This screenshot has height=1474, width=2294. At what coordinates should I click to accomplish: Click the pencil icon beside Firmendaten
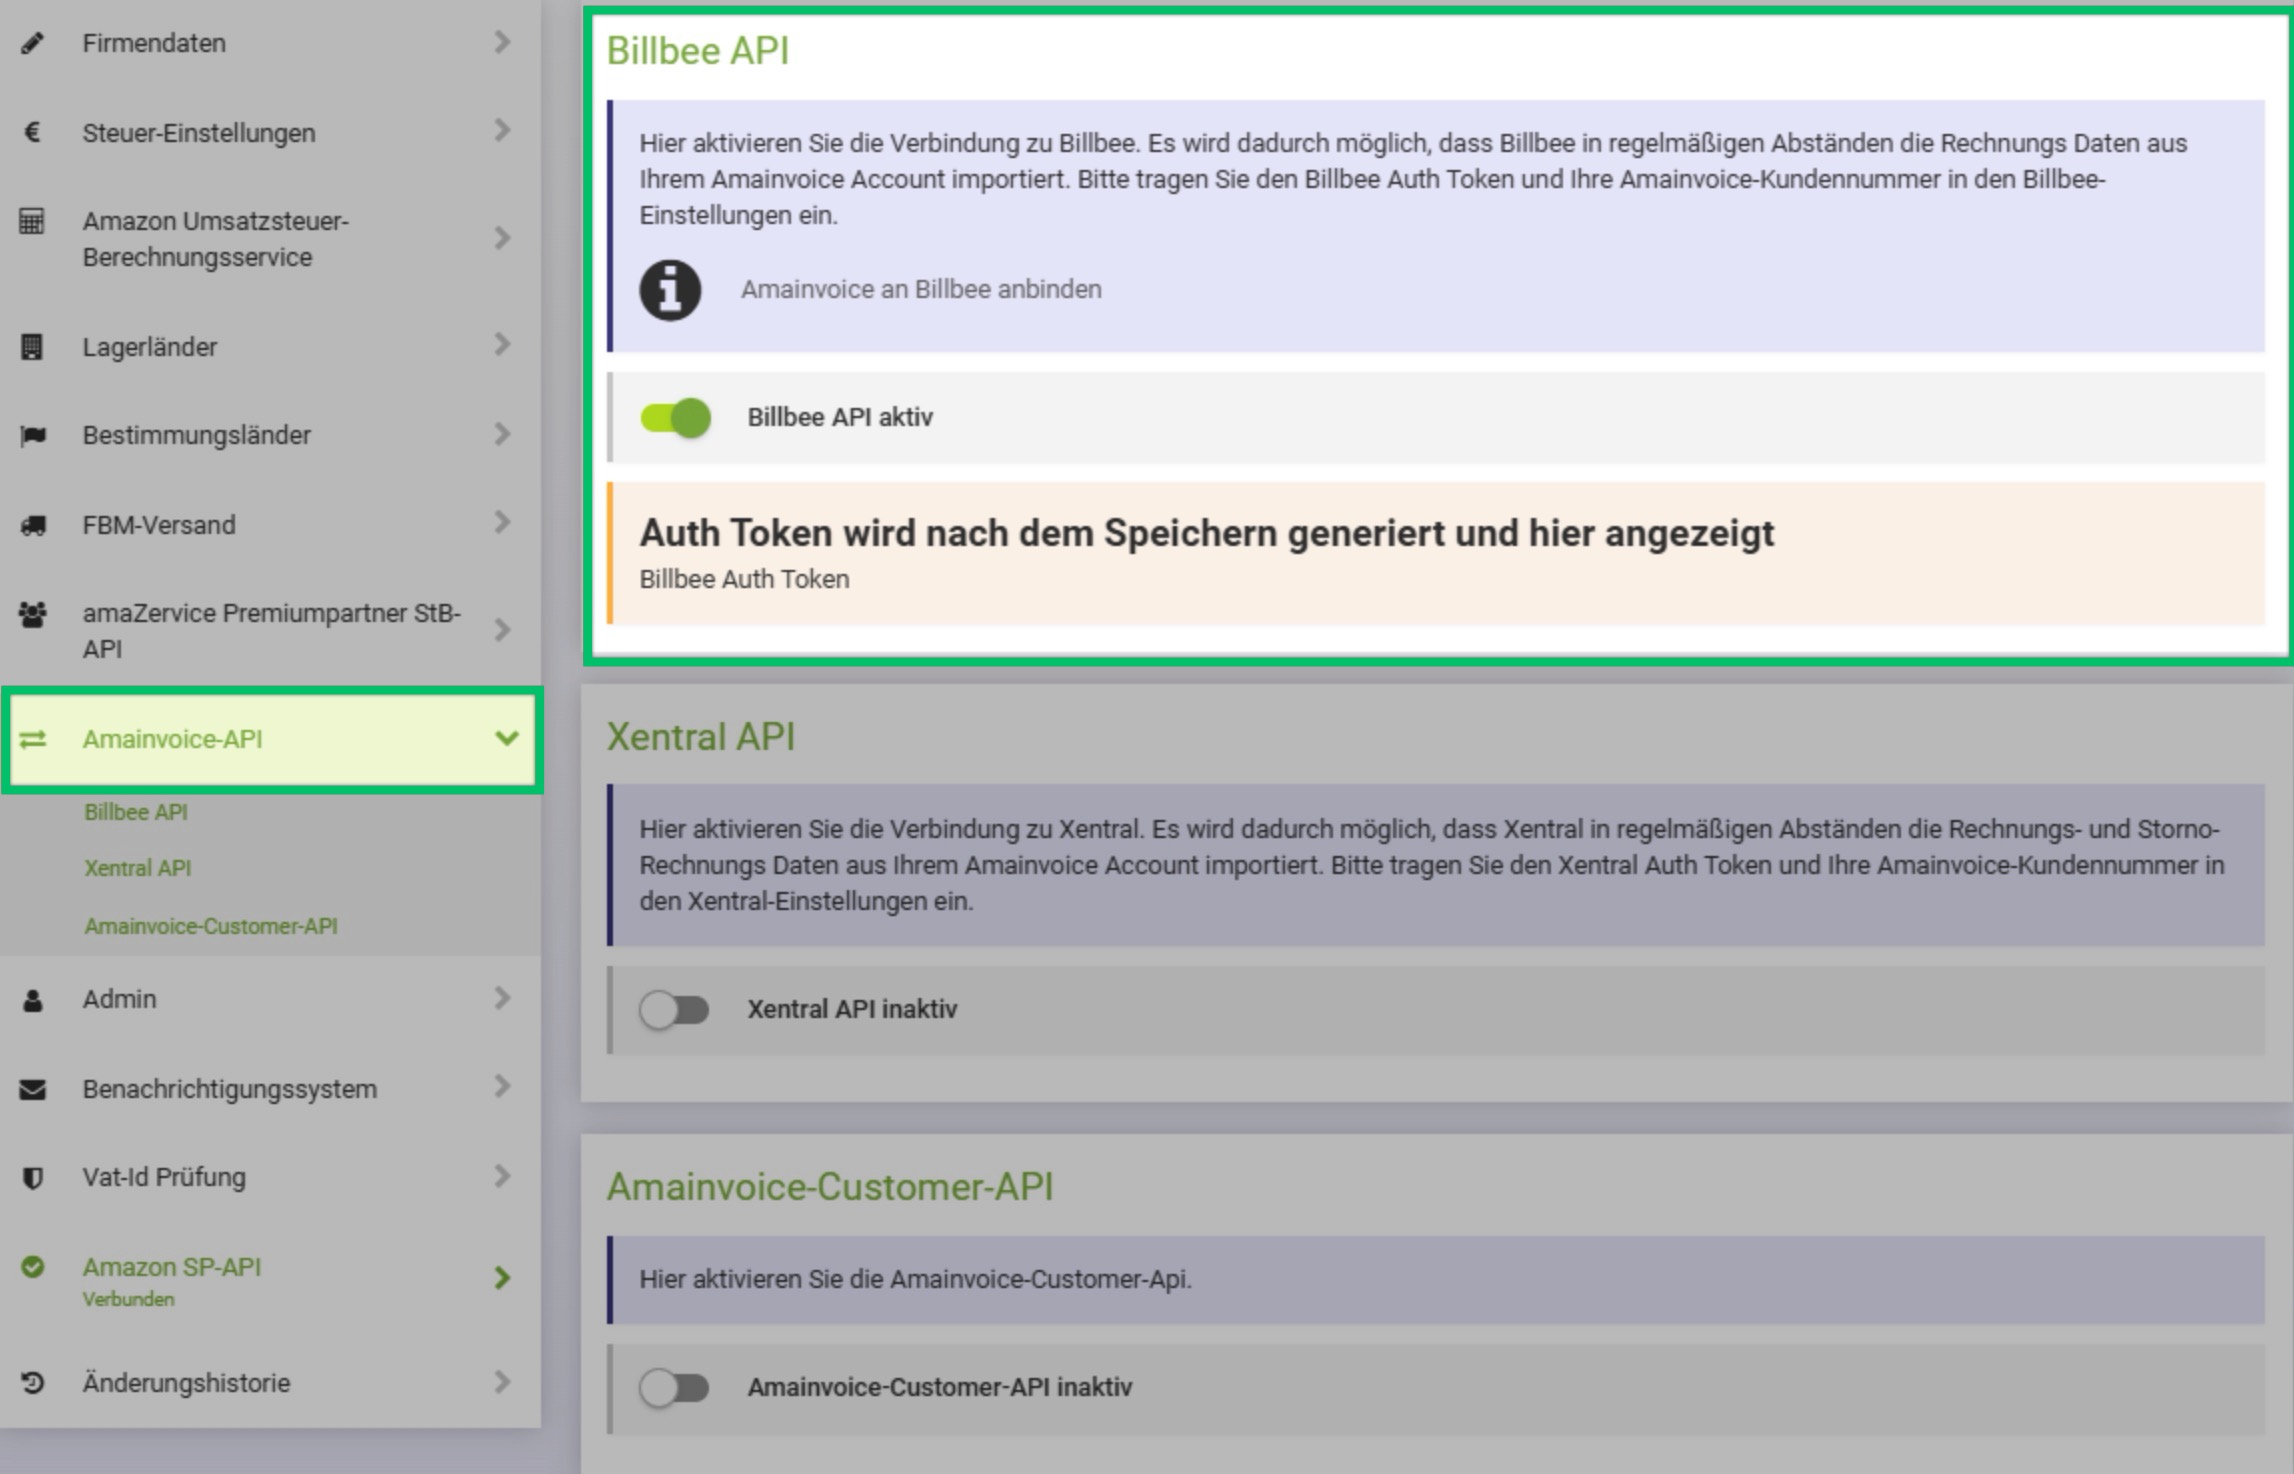[32, 43]
